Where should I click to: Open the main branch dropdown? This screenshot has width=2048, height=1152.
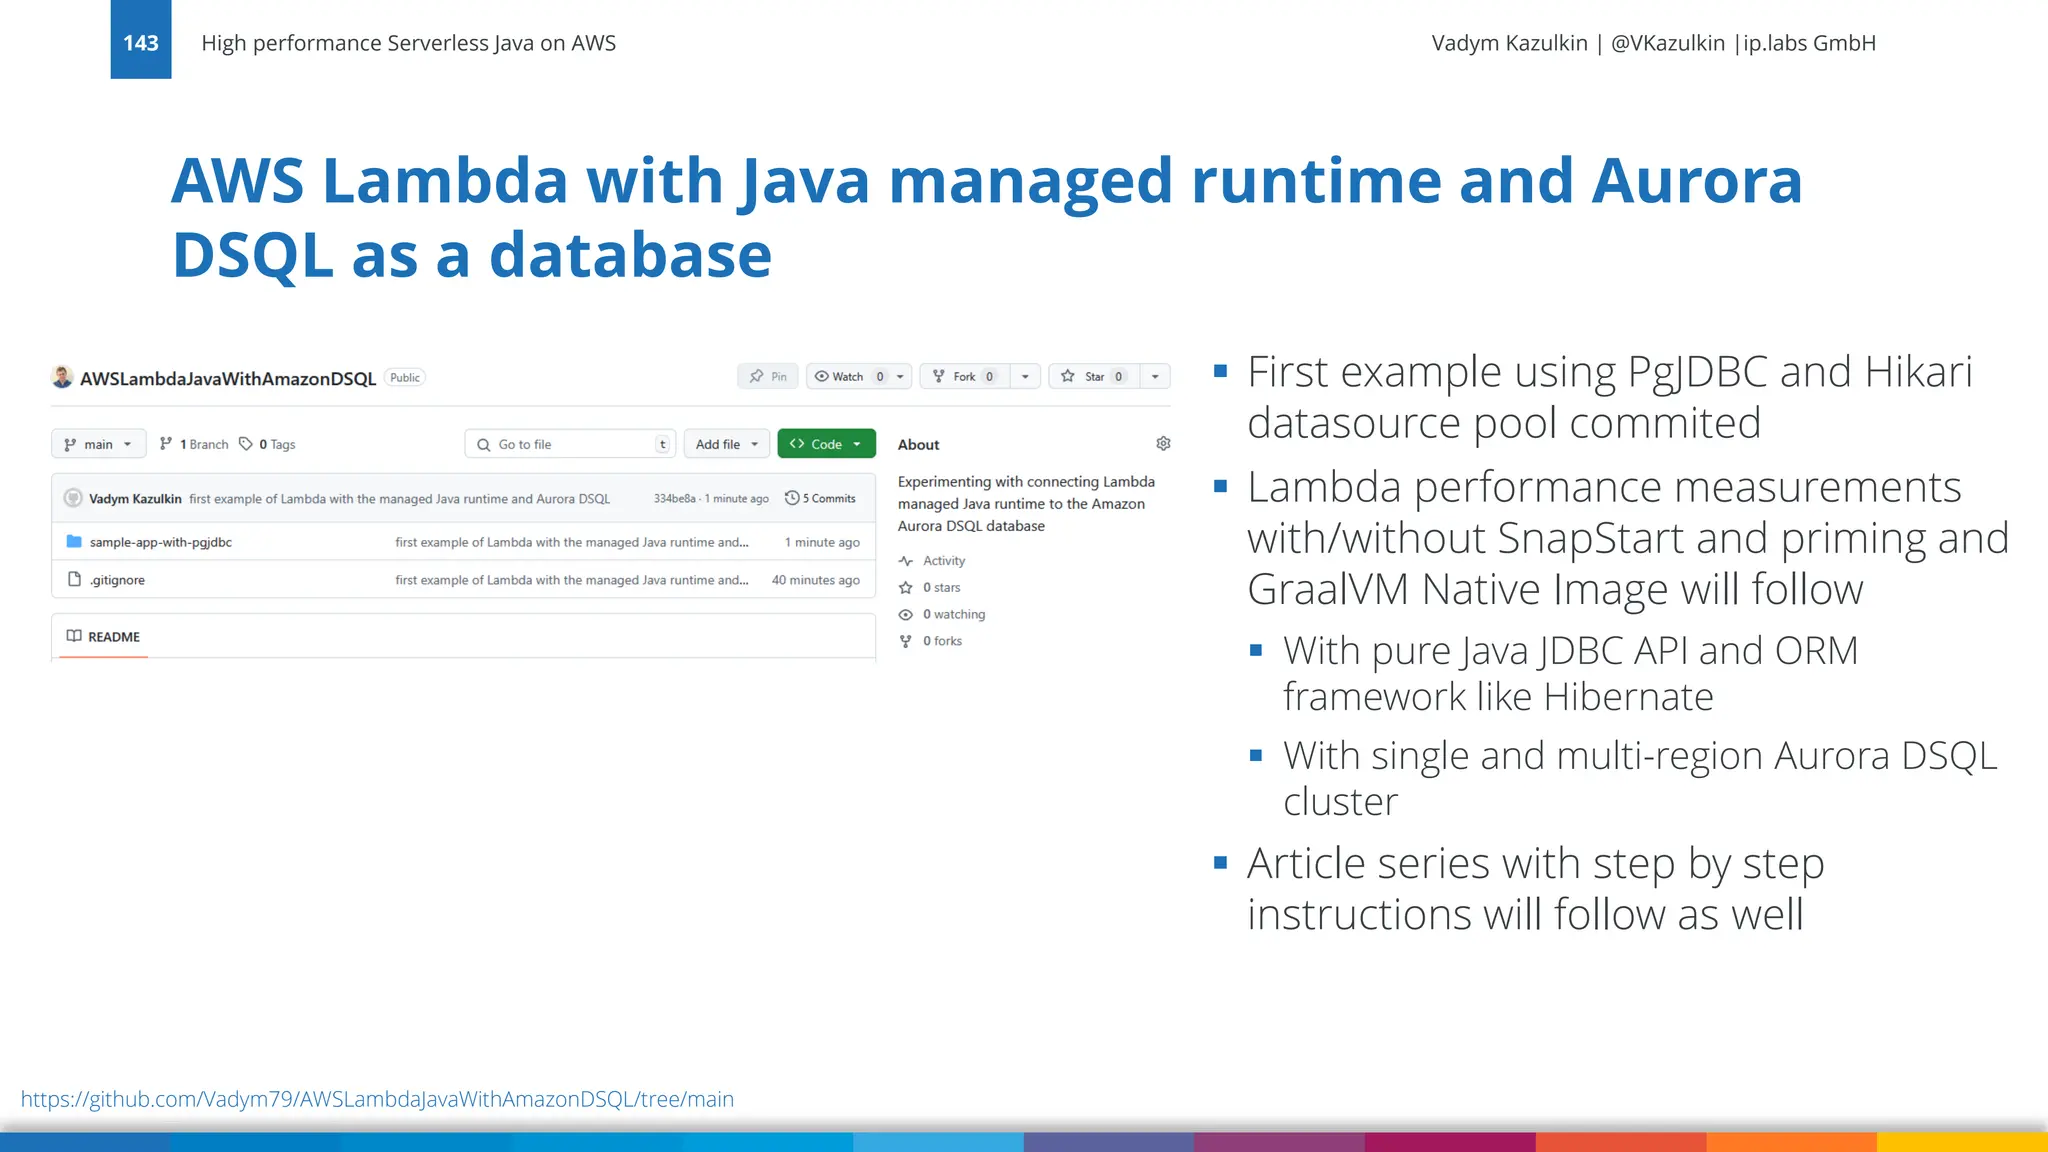coord(98,444)
